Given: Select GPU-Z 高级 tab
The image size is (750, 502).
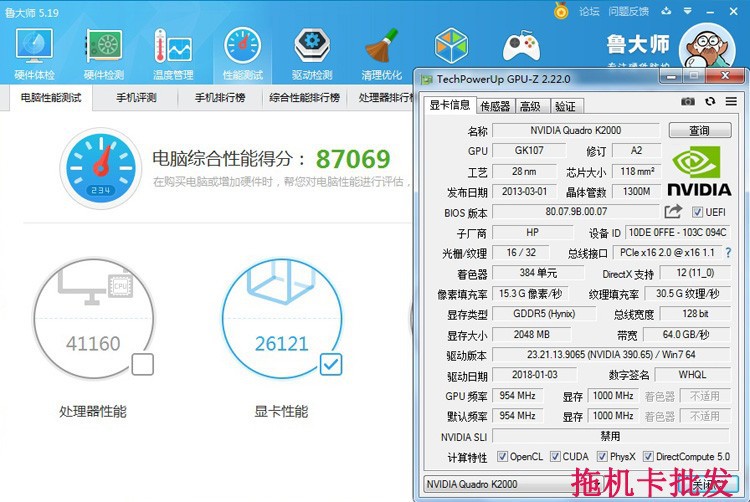Looking at the screenshot, I should click(x=530, y=106).
